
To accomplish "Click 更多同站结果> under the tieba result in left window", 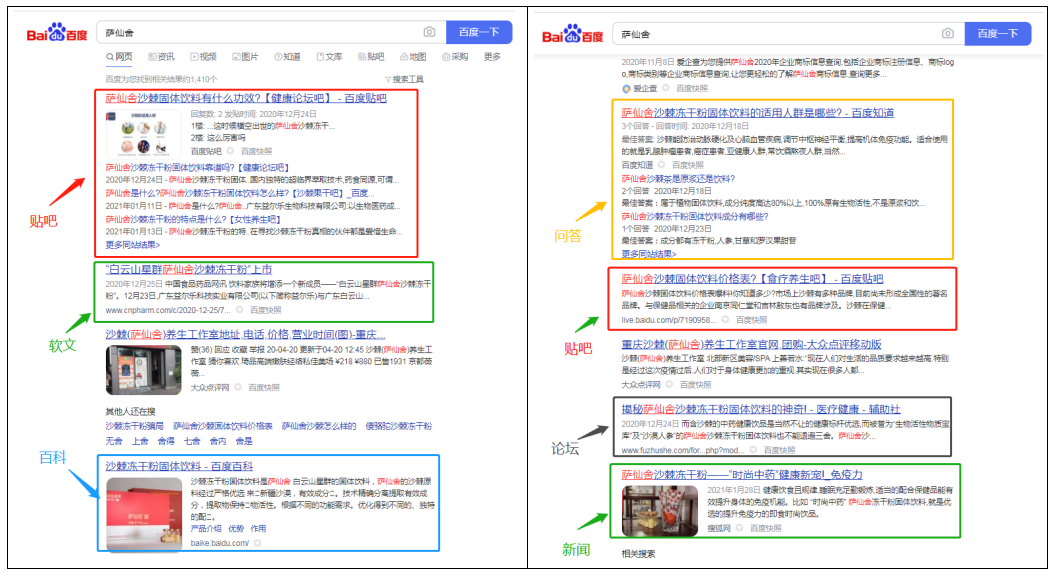I will pos(132,245).
